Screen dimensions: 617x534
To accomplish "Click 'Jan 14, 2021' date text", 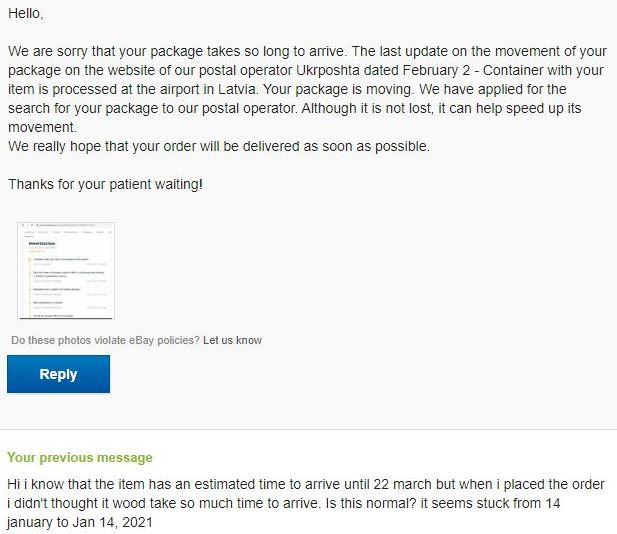I will pos(112,522).
